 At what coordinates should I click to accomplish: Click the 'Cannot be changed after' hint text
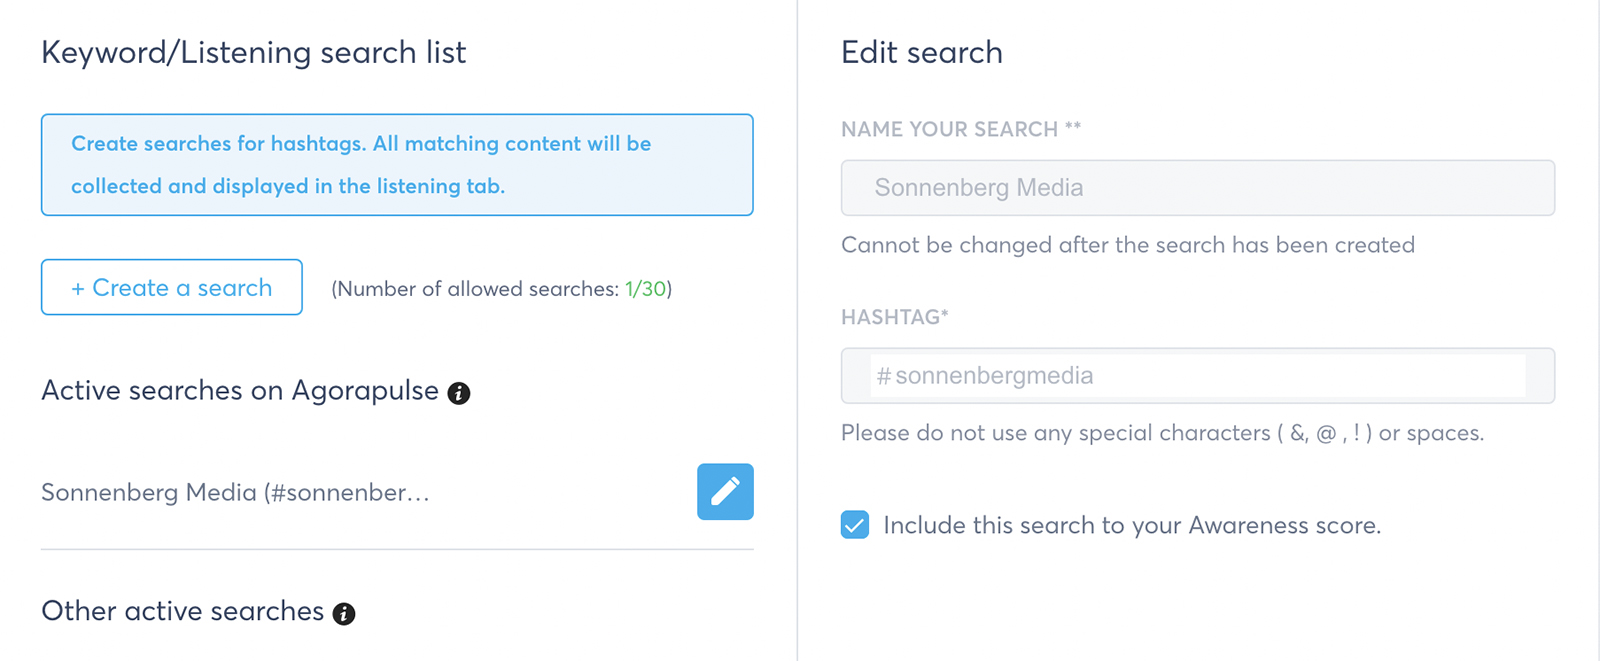[1128, 245]
